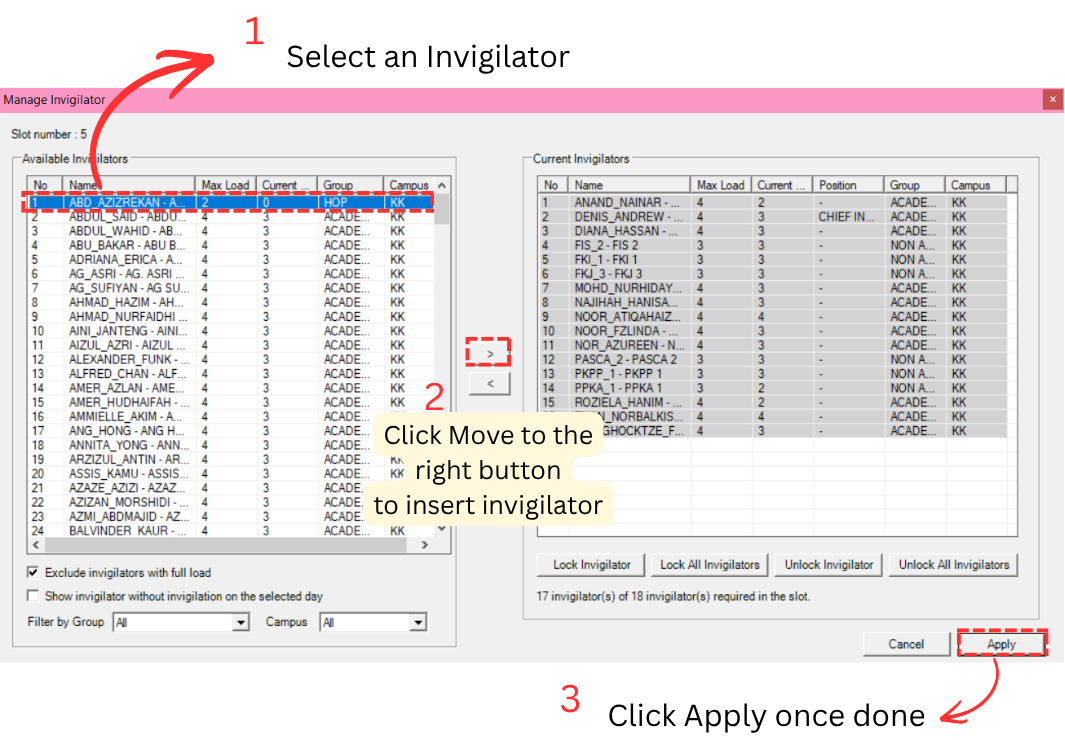Image resolution: width=1065 pixels, height=740 pixels.
Task: Select NOOR_ATIQAHAIZ row in Current Invigilators
Action: (773, 316)
